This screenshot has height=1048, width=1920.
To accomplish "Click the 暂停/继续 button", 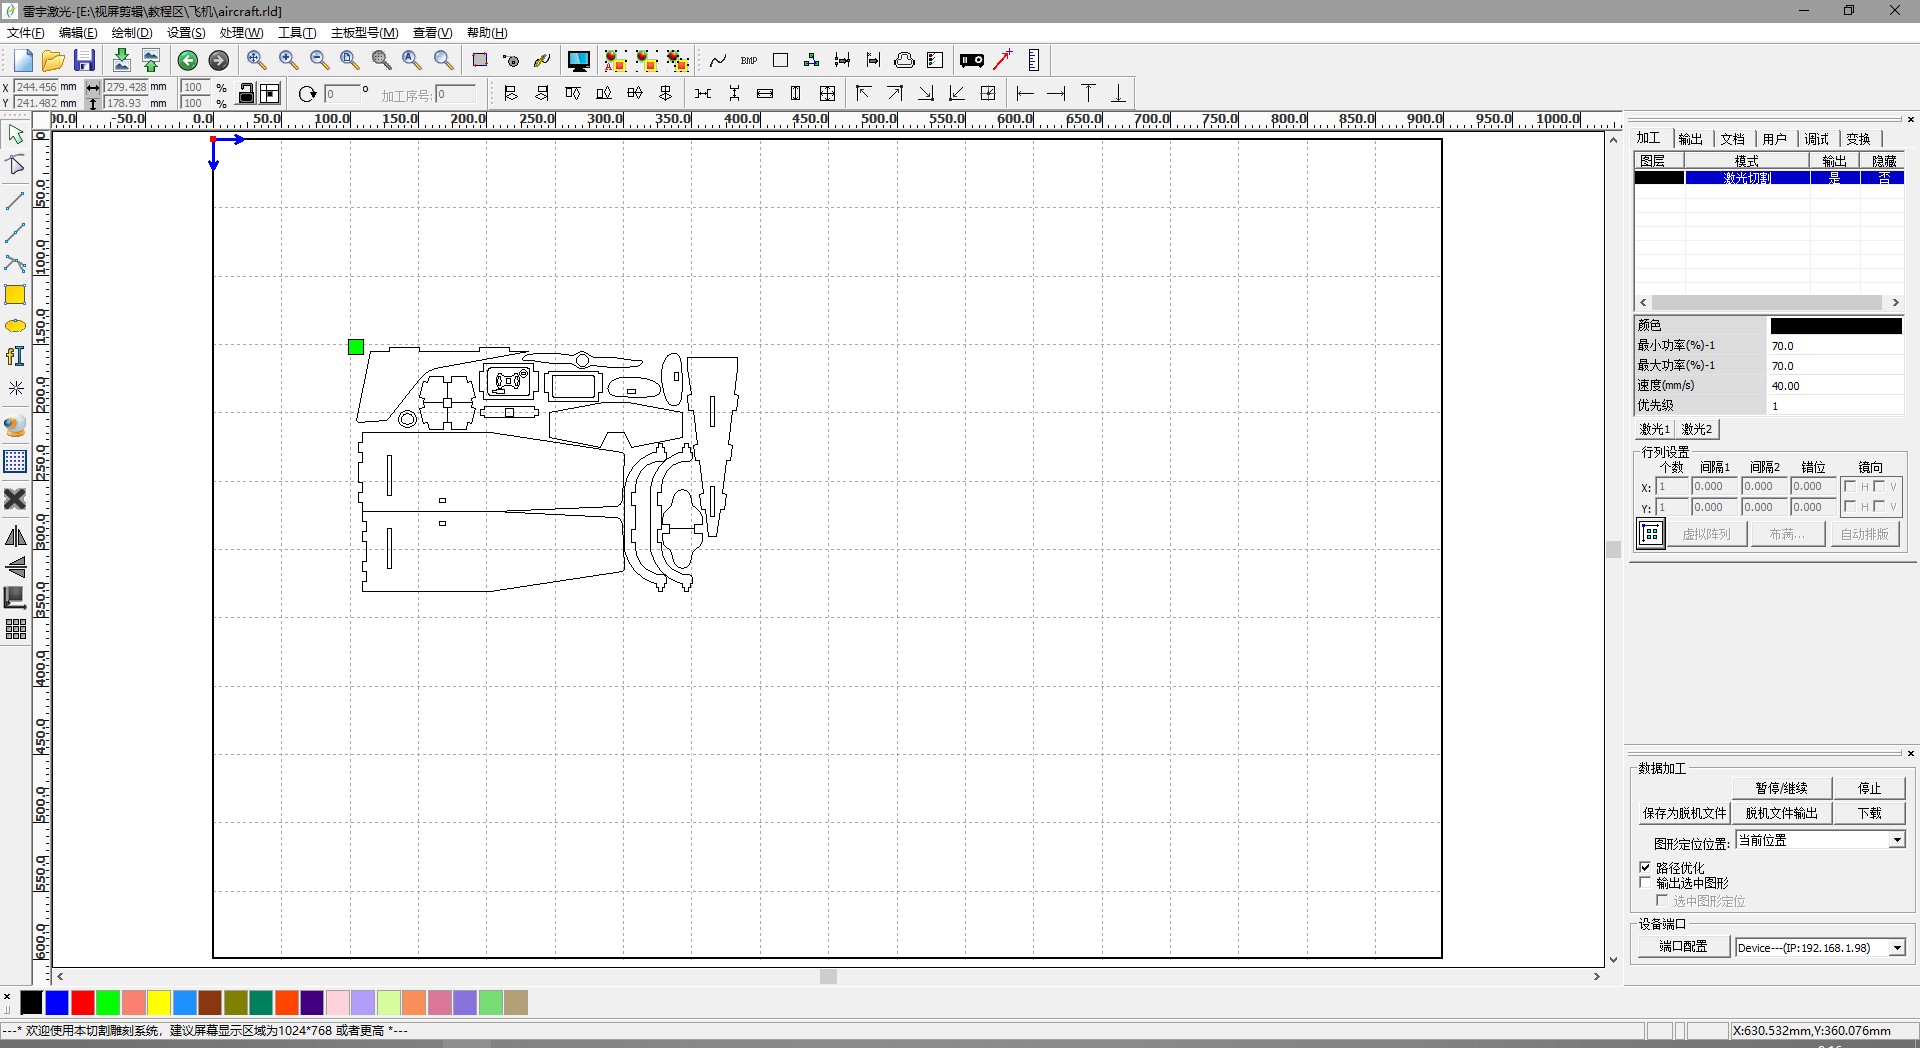I will click(x=1782, y=788).
